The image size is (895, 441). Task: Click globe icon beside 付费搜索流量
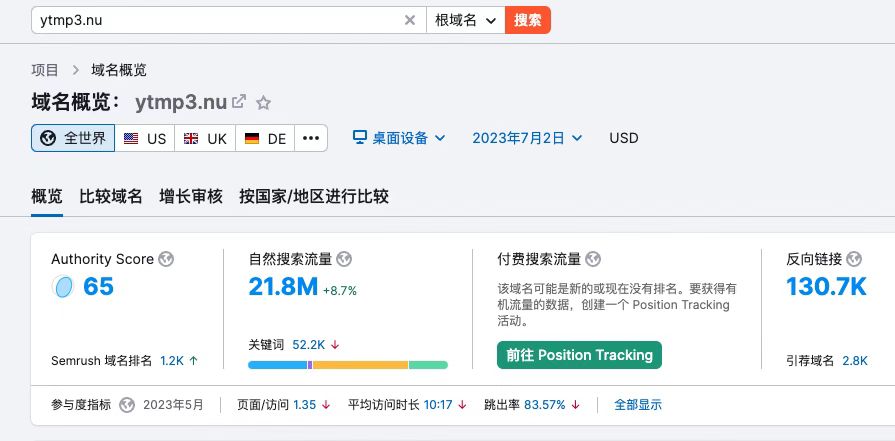pos(593,260)
